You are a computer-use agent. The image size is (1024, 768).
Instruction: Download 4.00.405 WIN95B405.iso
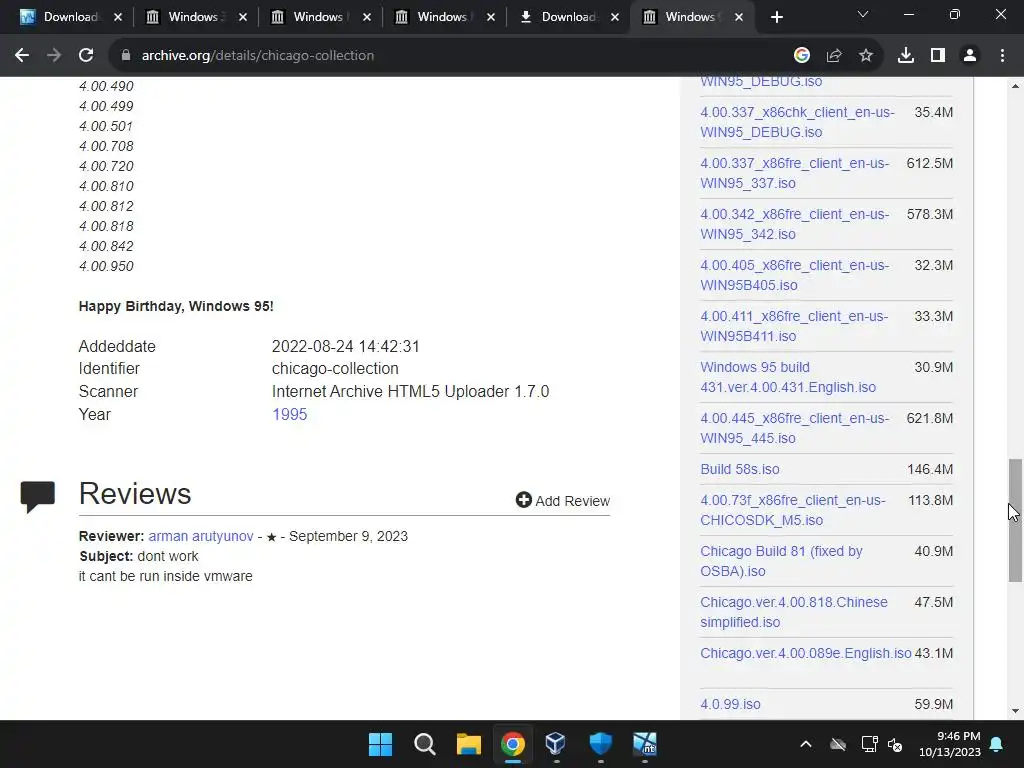[795, 275]
